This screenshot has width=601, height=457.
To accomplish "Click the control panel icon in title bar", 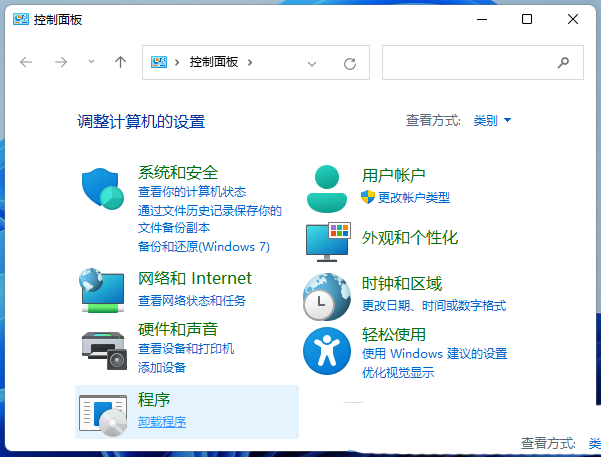I will pos(21,19).
